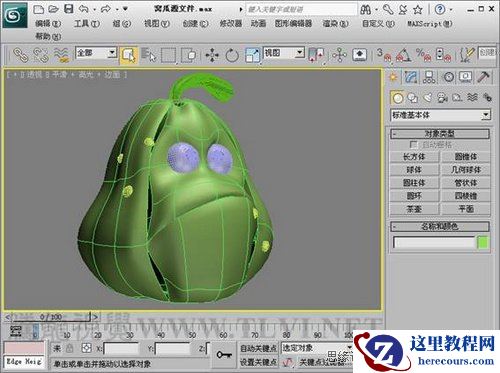Image resolution: width=500 pixels, height=373 pixels.
Task: Toggle the 自动关键点 auto key button
Action: tap(258, 348)
